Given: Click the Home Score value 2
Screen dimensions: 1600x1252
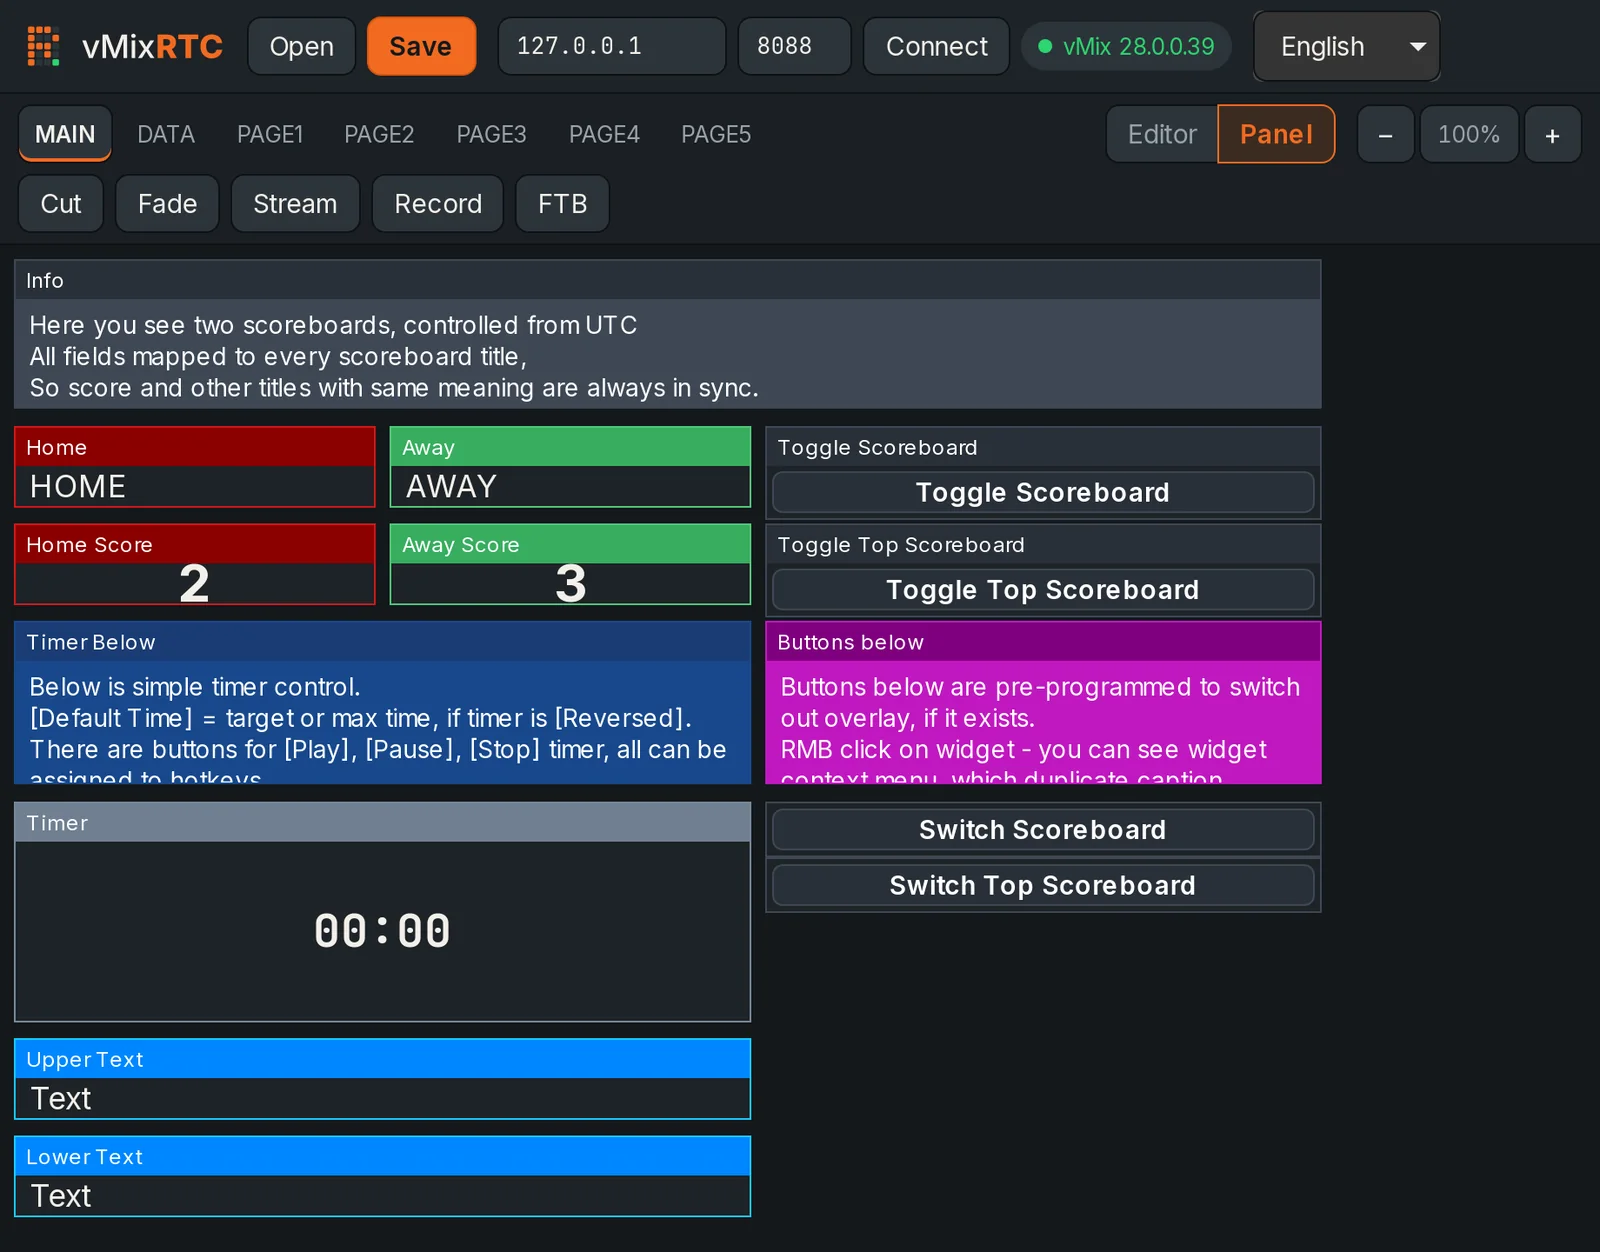Looking at the screenshot, I should click(195, 583).
